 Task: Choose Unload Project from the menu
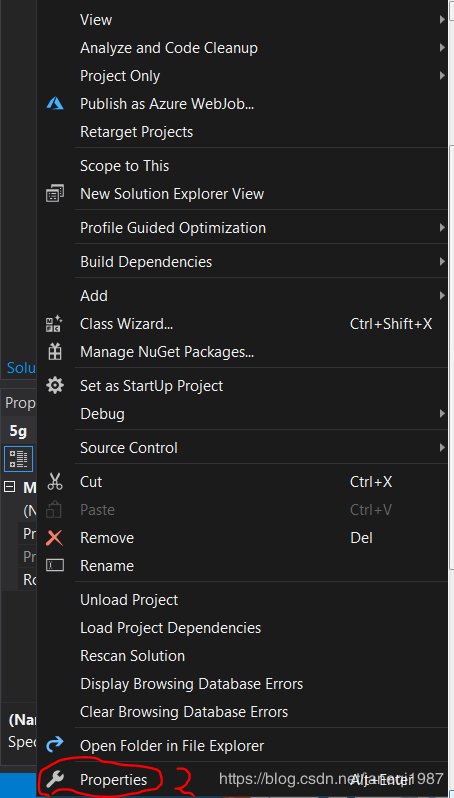pyautogui.click(x=129, y=600)
